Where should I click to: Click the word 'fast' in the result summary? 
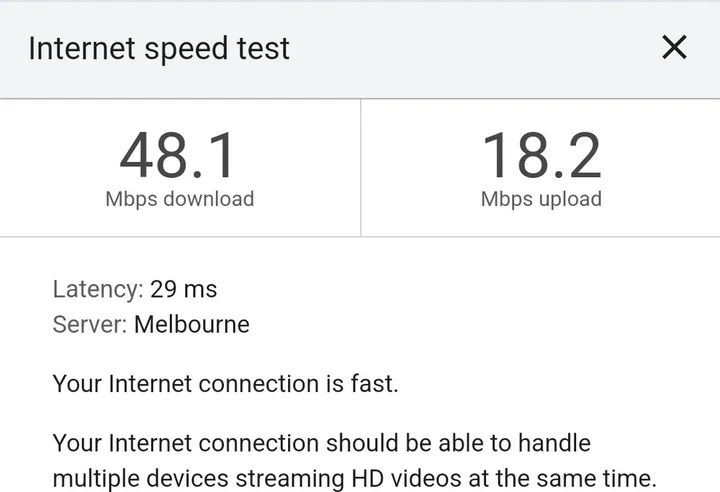click(376, 384)
